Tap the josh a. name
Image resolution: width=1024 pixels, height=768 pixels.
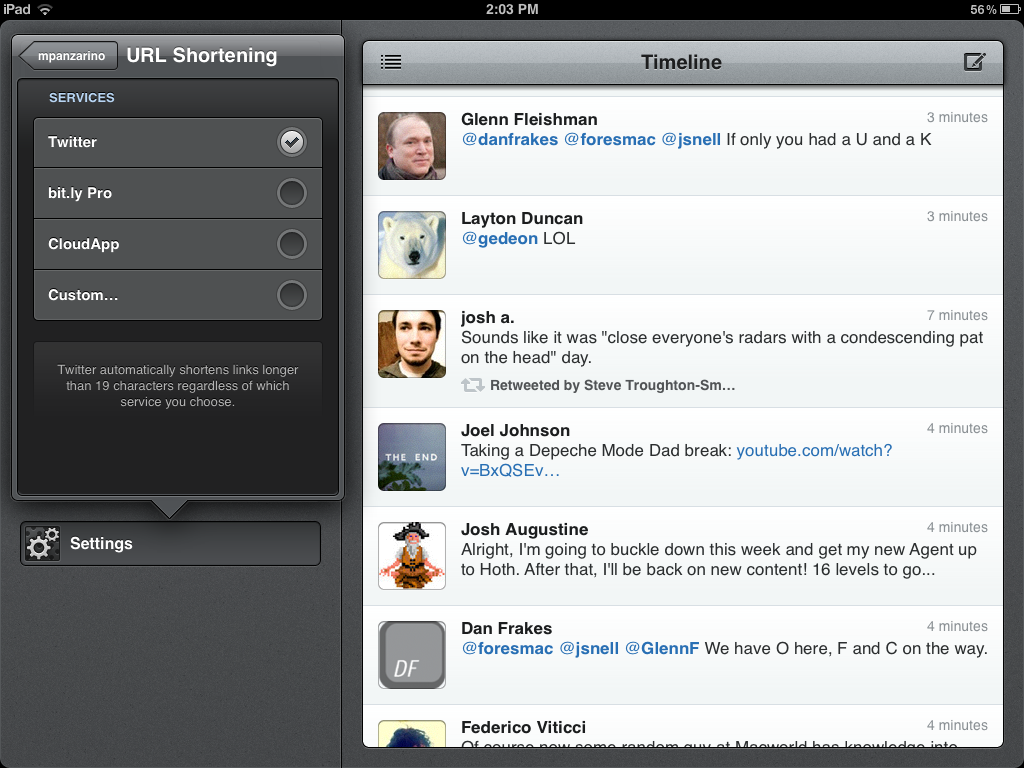coord(488,317)
